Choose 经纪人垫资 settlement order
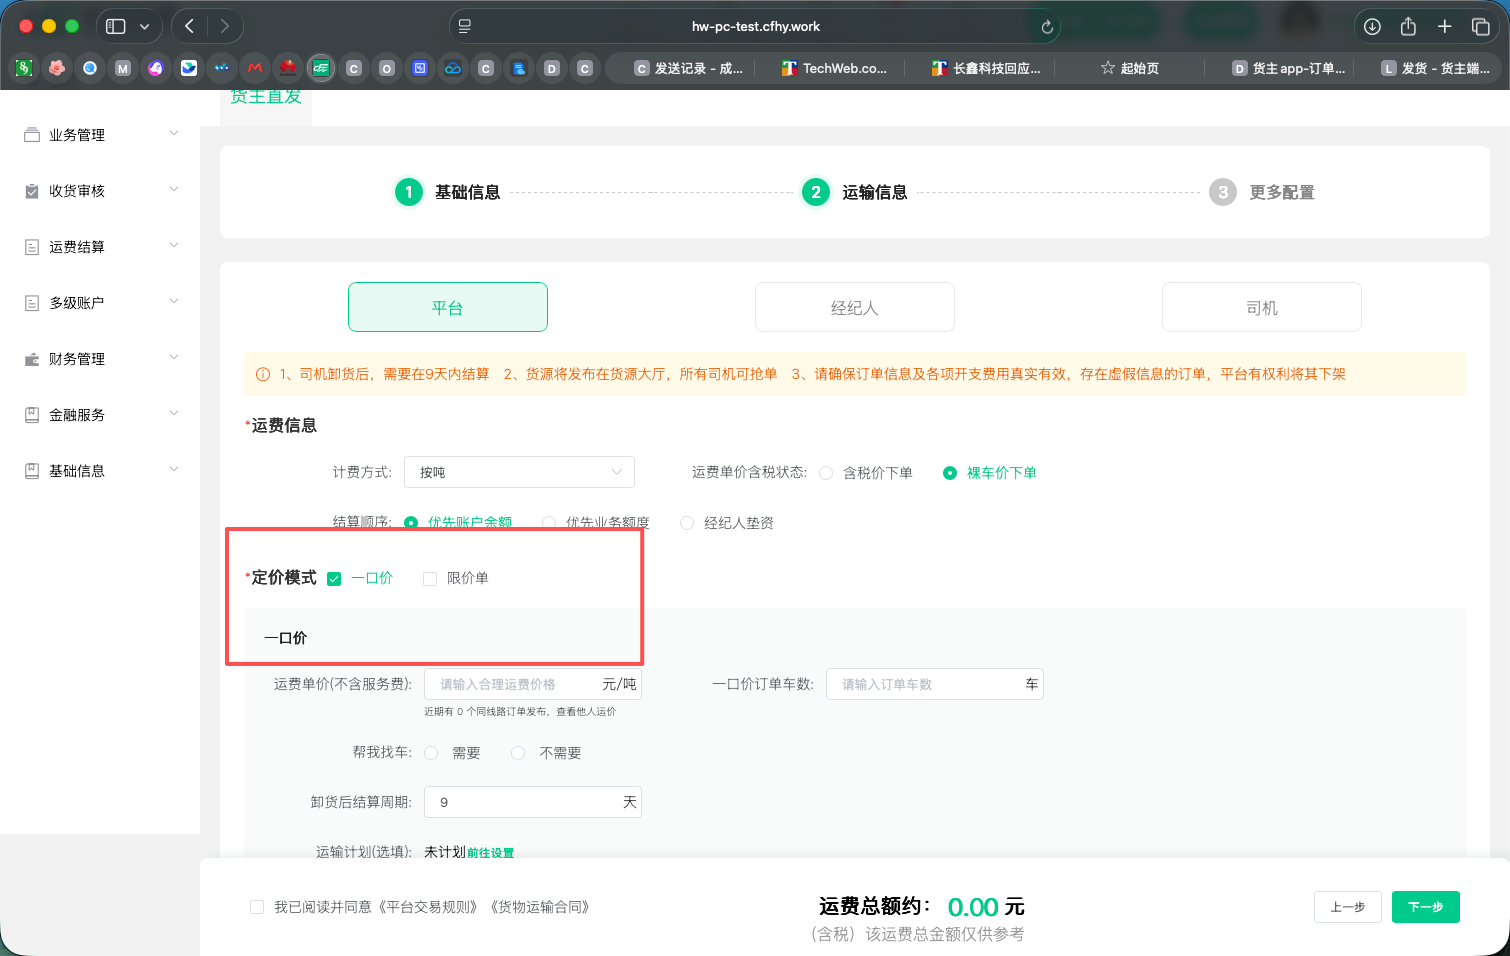Viewport: 1510px width, 956px height. [687, 523]
